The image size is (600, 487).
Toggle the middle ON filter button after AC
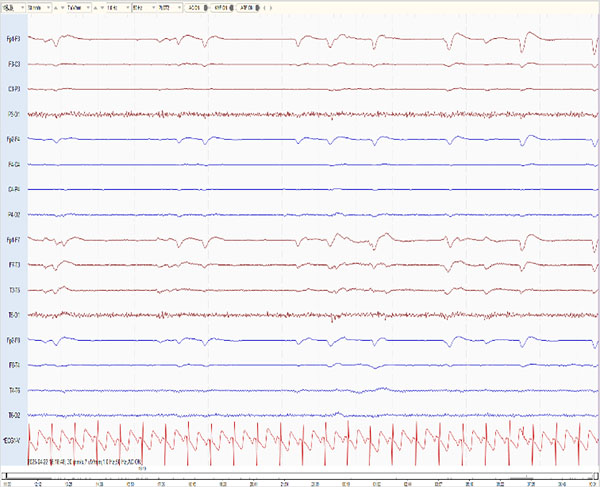pyautogui.click(x=221, y=5)
